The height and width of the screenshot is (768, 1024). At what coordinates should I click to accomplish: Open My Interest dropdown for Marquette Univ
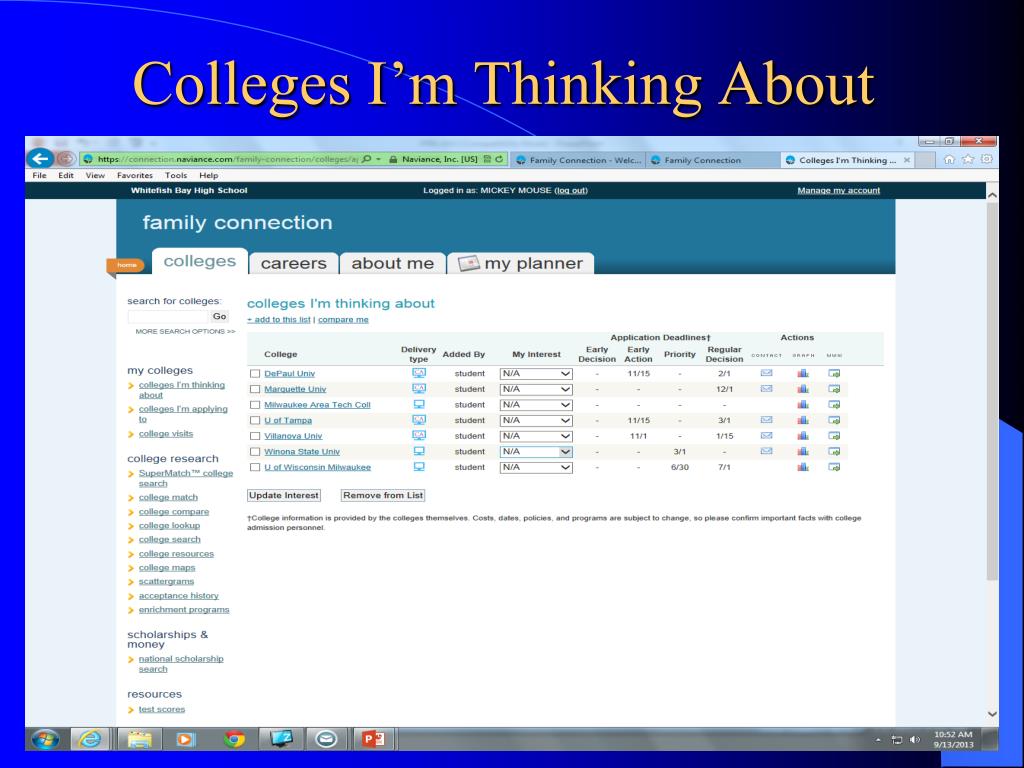point(536,389)
